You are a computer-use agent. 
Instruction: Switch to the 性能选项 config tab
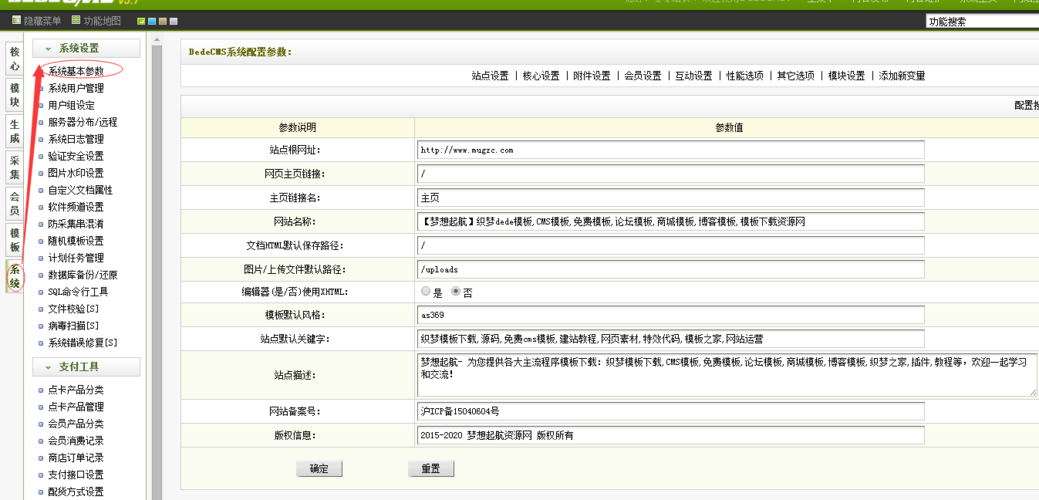point(745,76)
